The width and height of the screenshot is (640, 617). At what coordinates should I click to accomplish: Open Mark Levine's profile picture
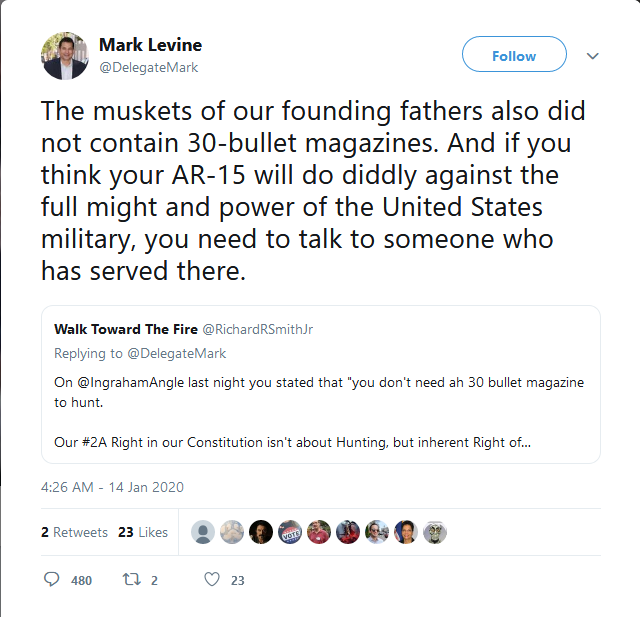coord(65,56)
